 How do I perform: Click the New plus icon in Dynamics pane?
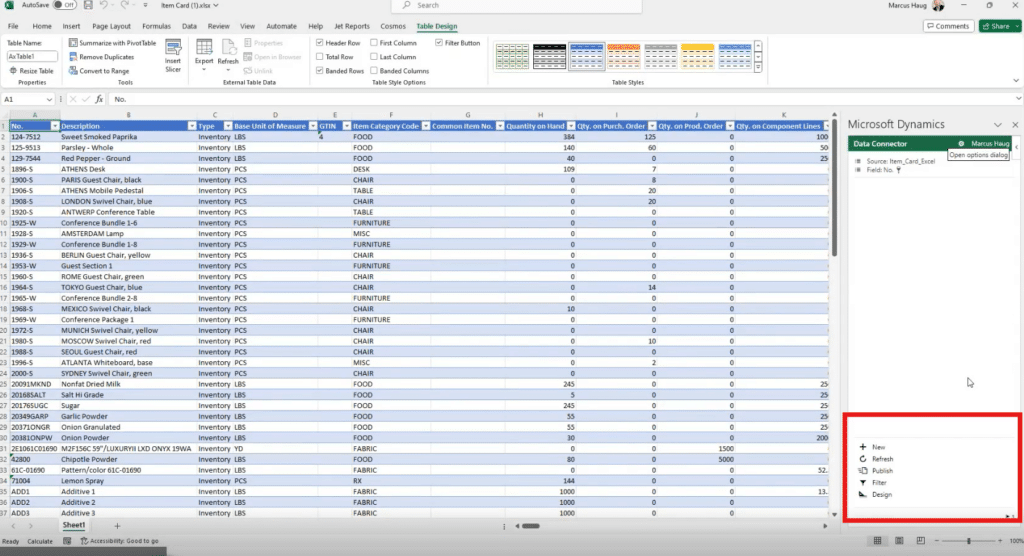(863, 447)
